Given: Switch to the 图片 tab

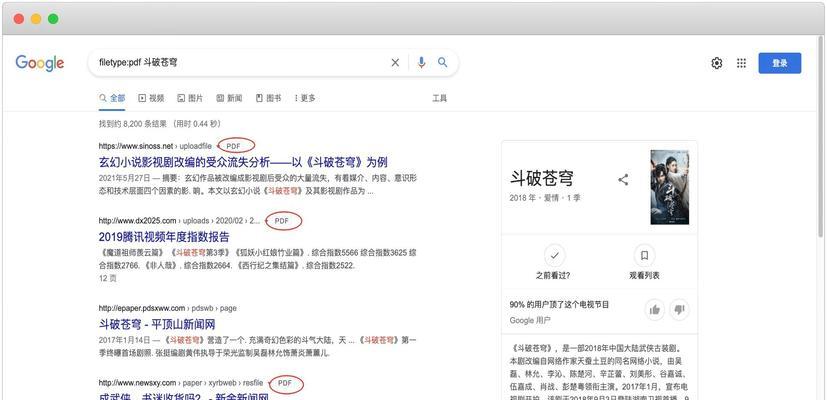Looking at the screenshot, I should coord(190,98).
